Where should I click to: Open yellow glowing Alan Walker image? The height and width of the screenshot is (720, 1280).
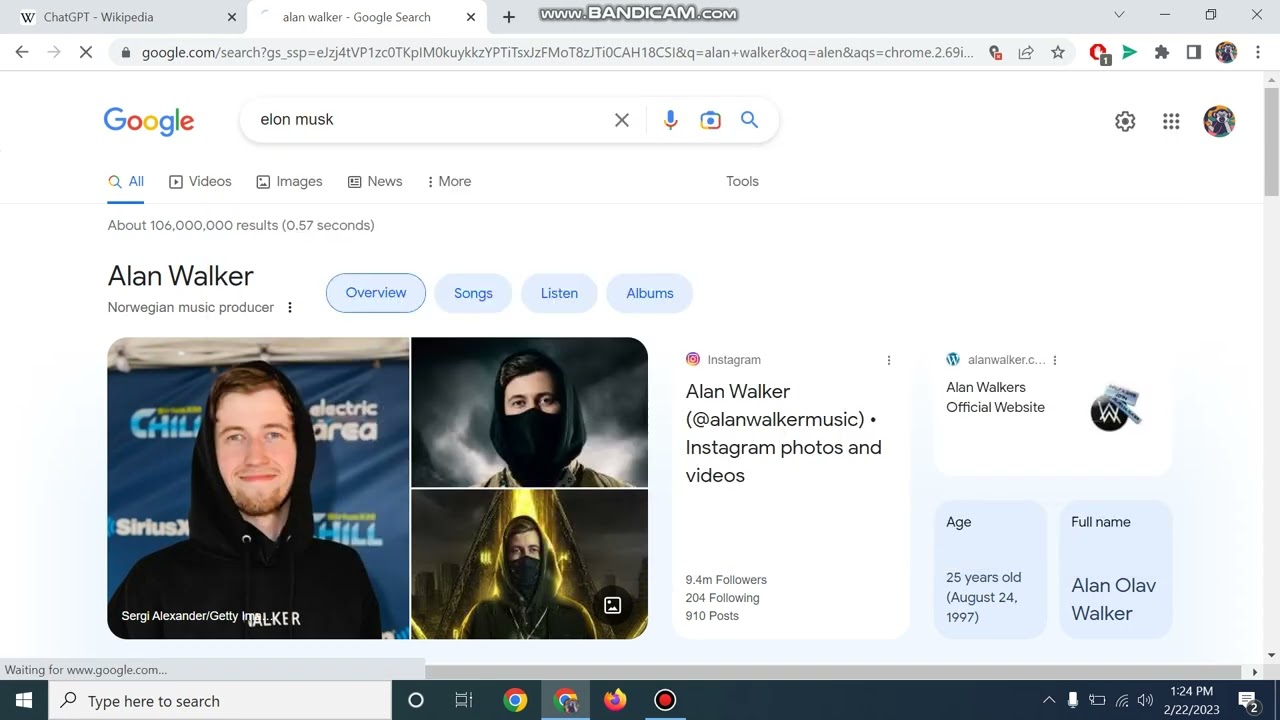529,564
